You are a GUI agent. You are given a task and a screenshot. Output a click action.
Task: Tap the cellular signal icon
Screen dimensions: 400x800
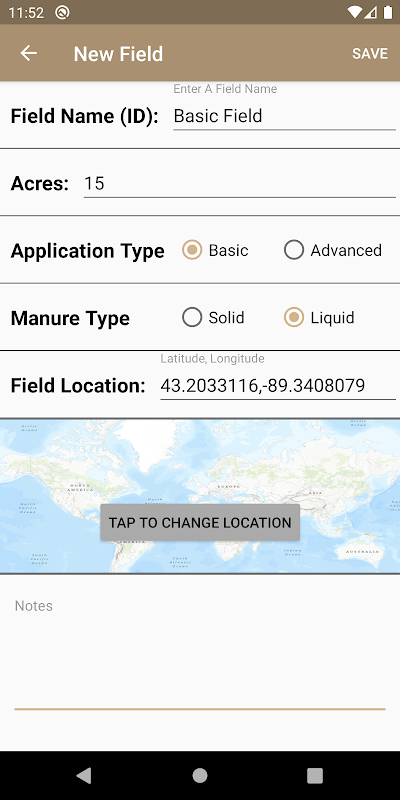pyautogui.click(x=371, y=12)
